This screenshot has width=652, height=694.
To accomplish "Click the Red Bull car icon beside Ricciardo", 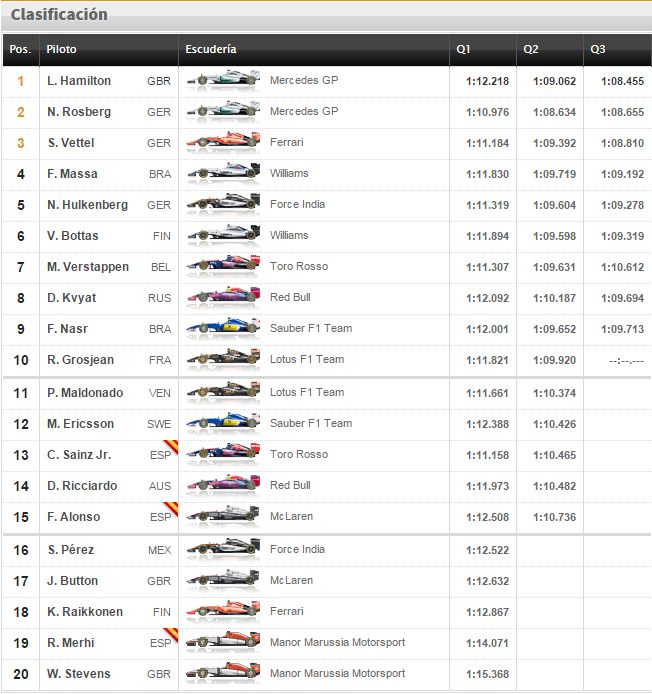I will click(223, 484).
